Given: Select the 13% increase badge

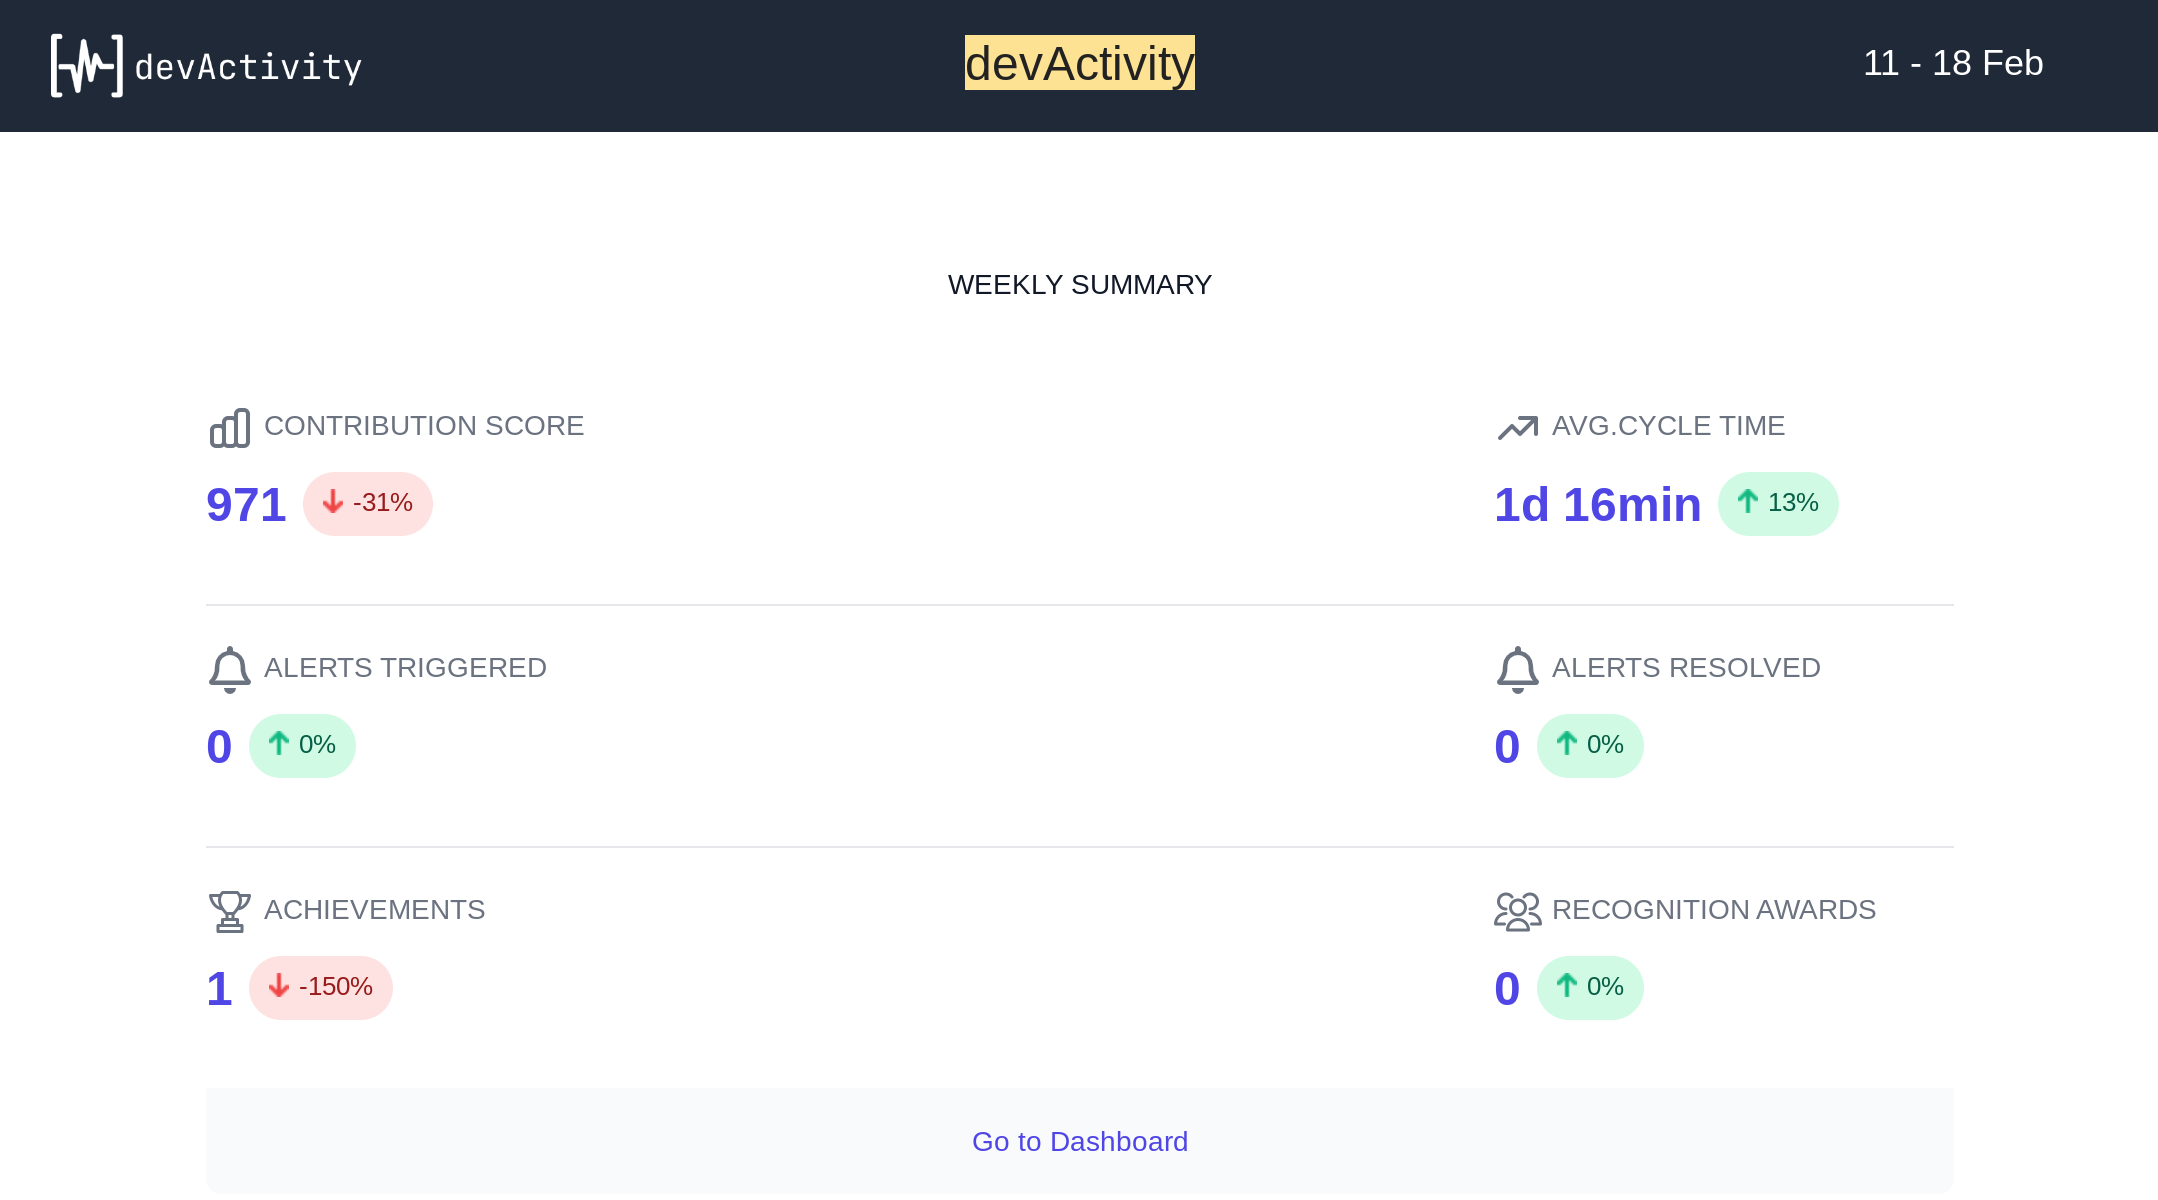Looking at the screenshot, I should coord(1778,503).
